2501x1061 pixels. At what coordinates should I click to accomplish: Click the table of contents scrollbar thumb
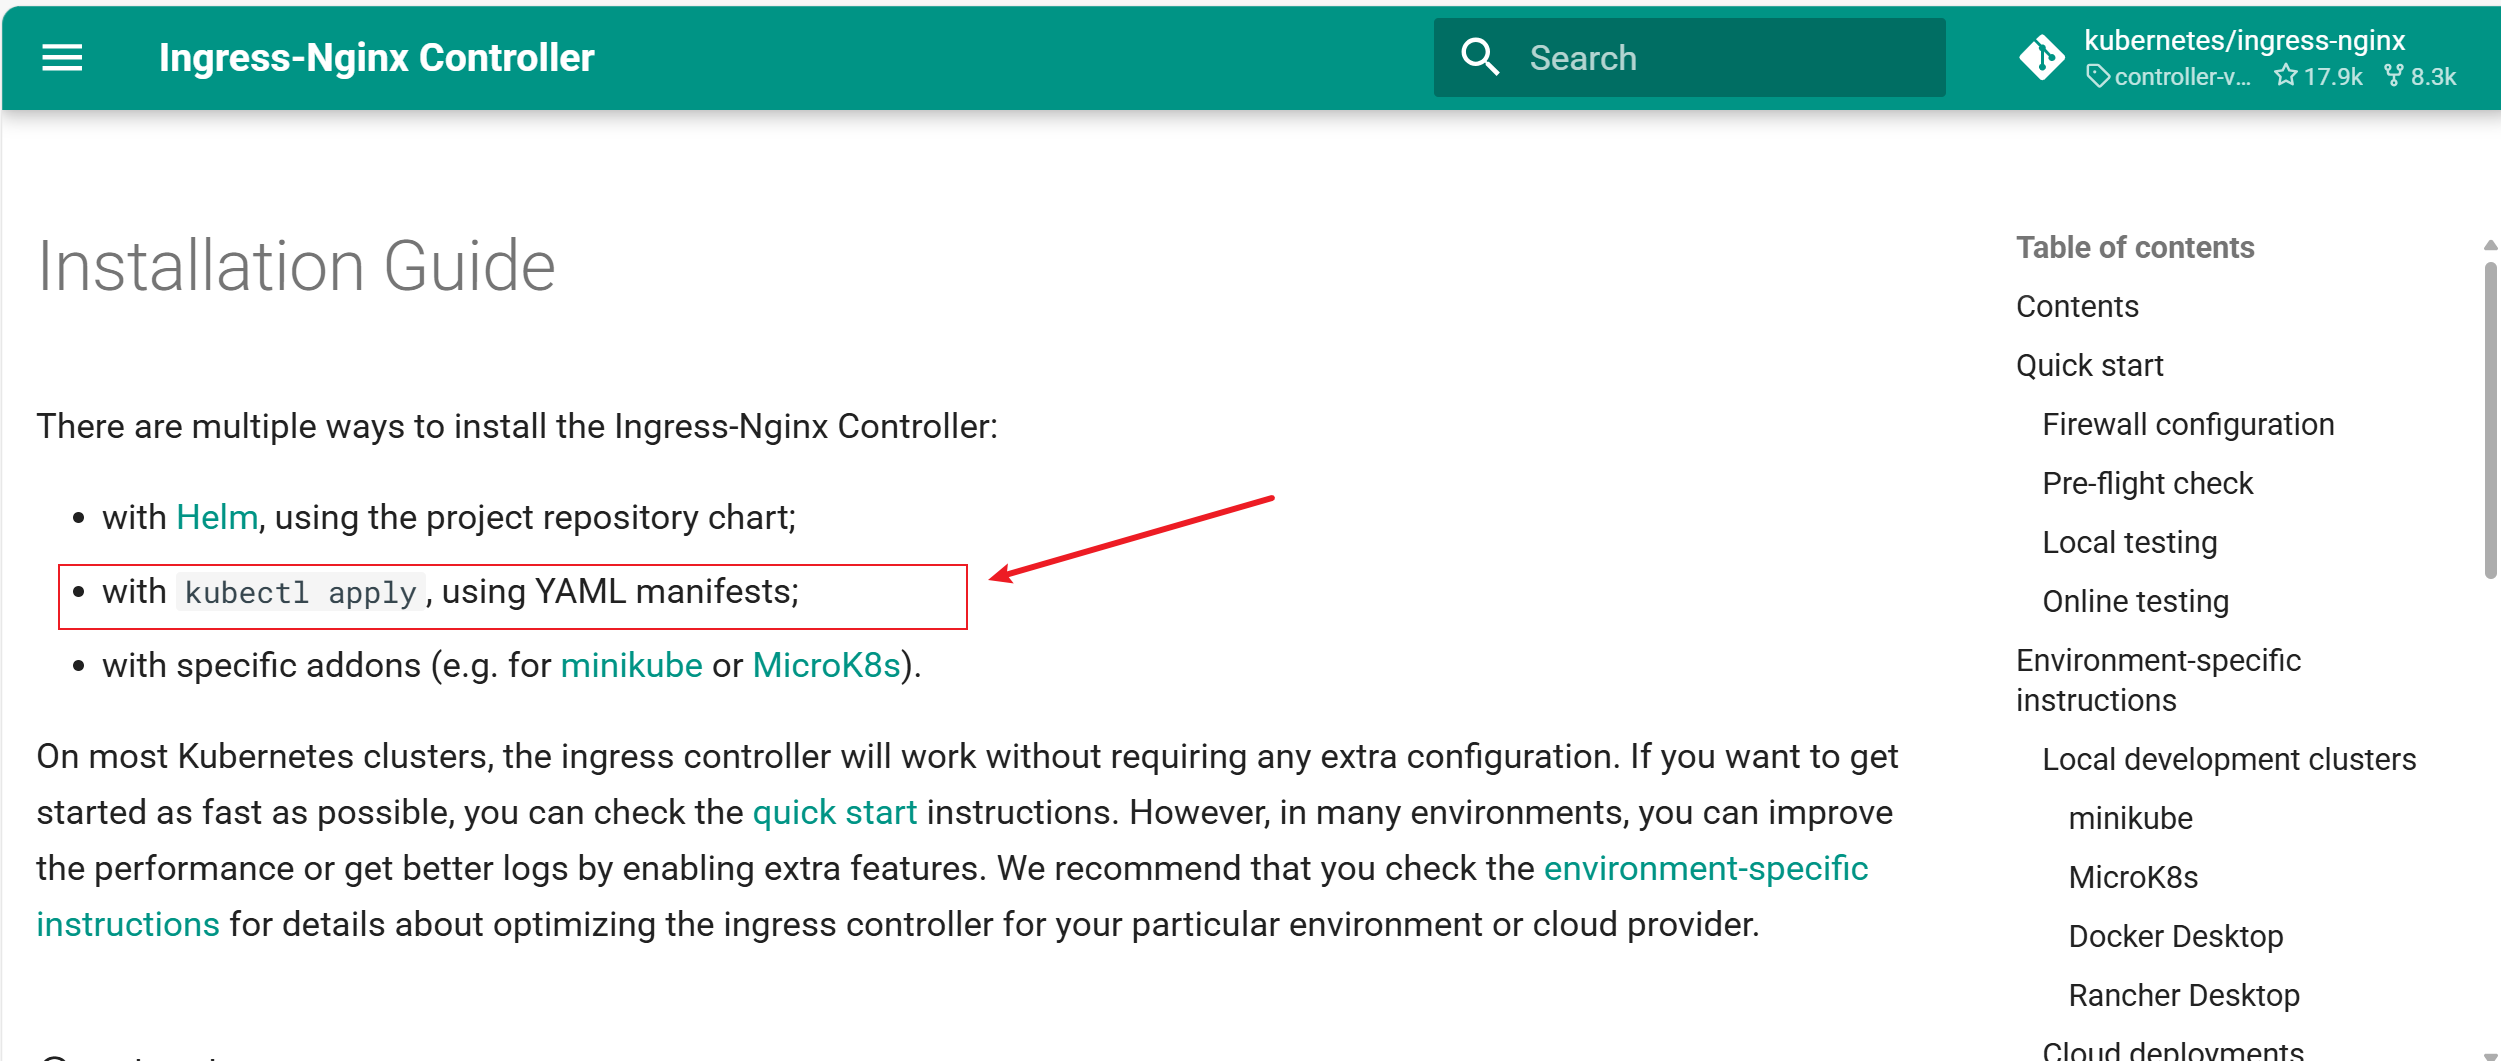coord(2490,420)
